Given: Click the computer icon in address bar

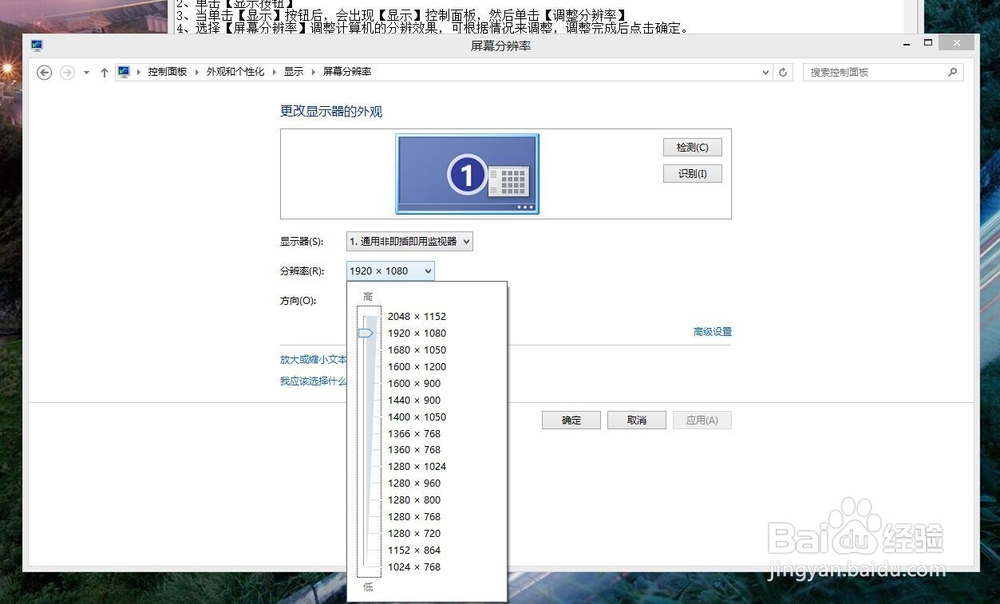Looking at the screenshot, I should (124, 72).
